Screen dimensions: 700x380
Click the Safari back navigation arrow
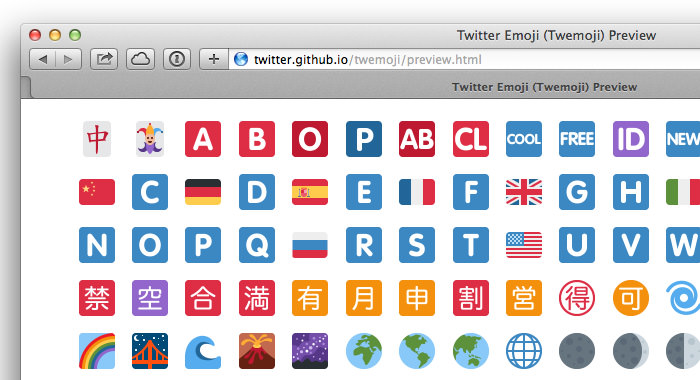click(43, 59)
